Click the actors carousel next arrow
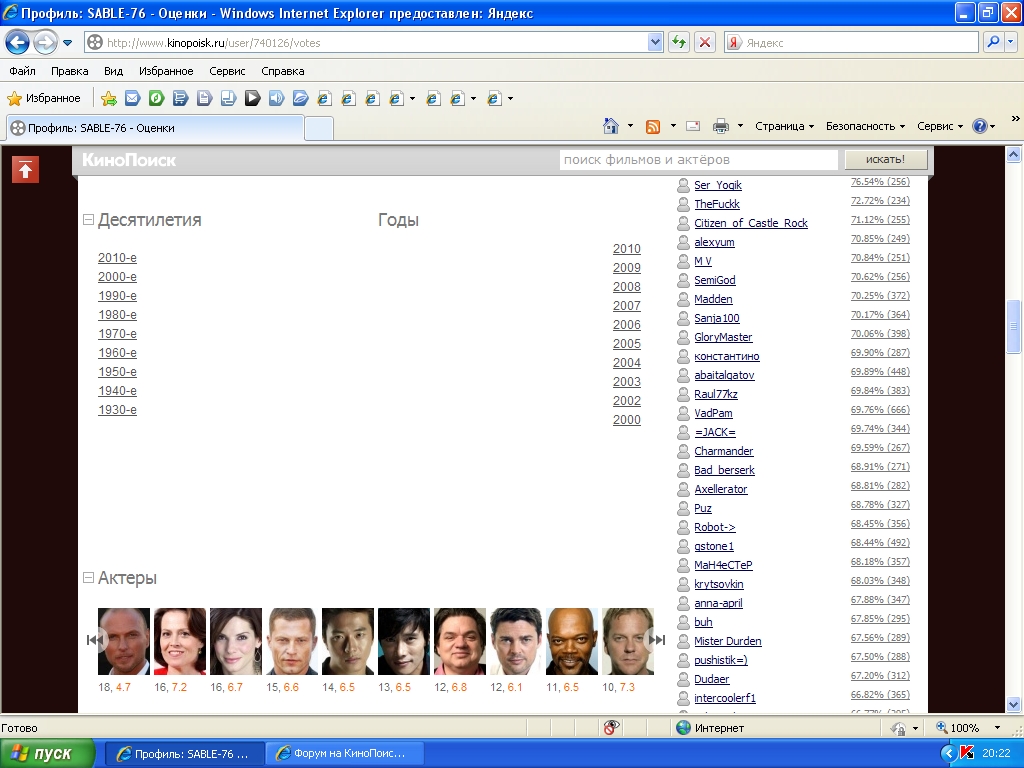The height and width of the screenshot is (768, 1024). [x=657, y=640]
